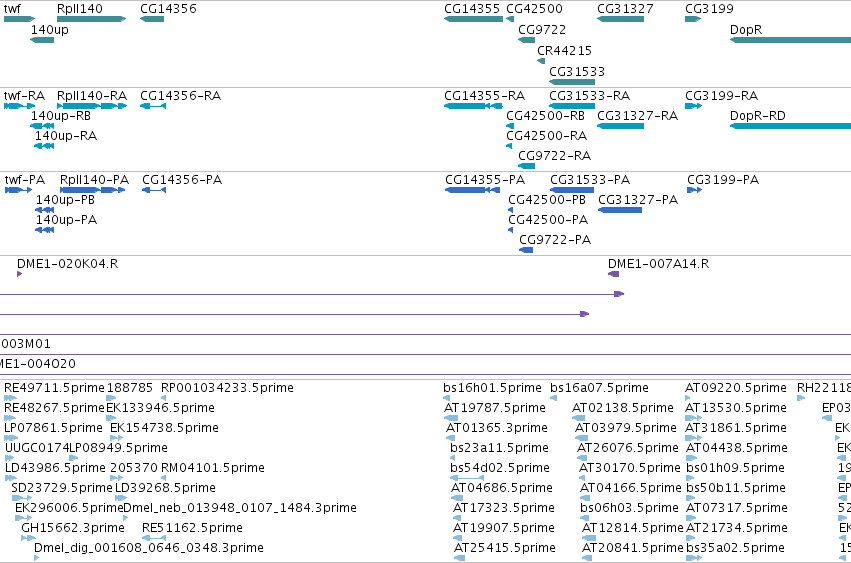Image resolution: width=851 pixels, height=563 pixels.
Task: Click transcript CG14355-RA label
Action: click(x=485, y=96)
